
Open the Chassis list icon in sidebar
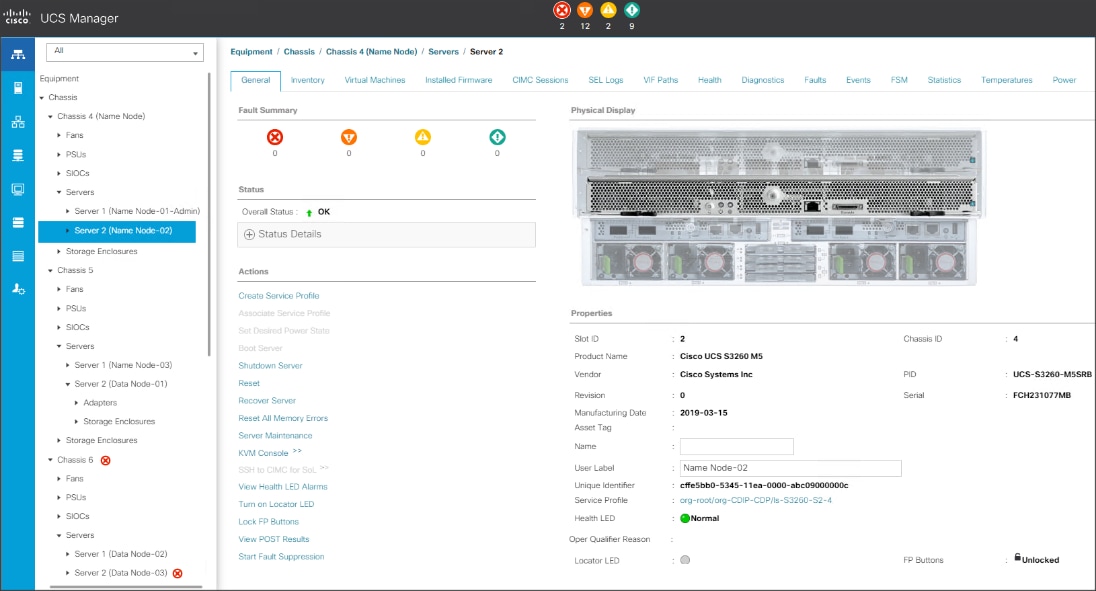pos(18,256)
